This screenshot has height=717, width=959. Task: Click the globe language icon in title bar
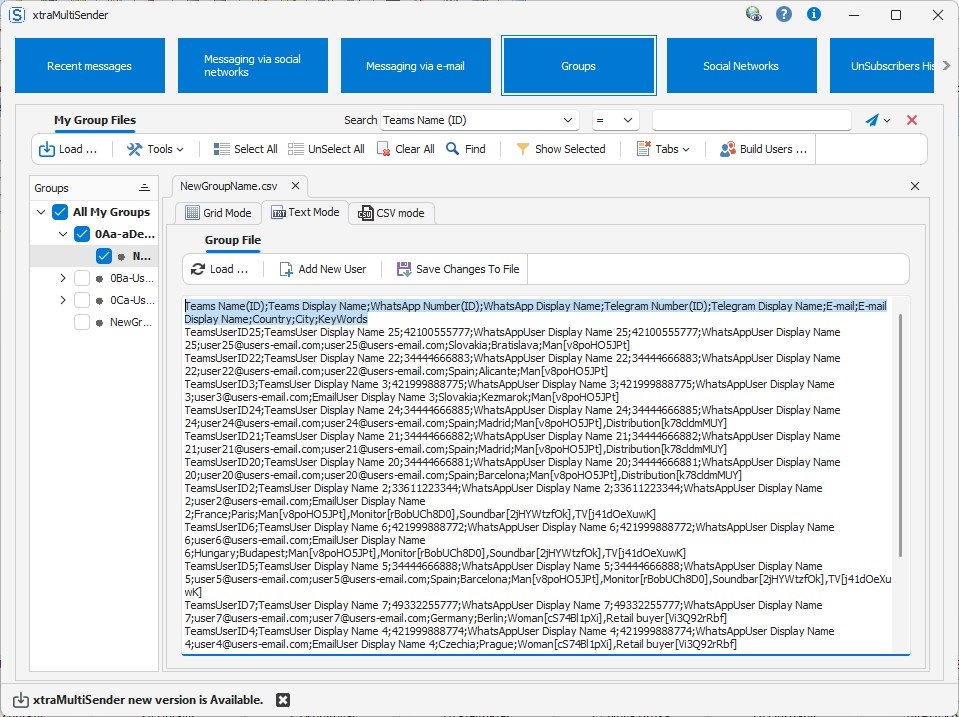pyautogui.click(x=754, y=14)
